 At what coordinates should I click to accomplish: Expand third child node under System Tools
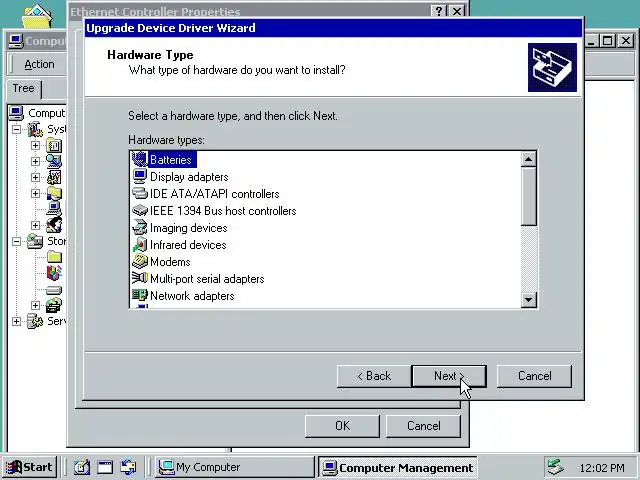coord(36,177)
